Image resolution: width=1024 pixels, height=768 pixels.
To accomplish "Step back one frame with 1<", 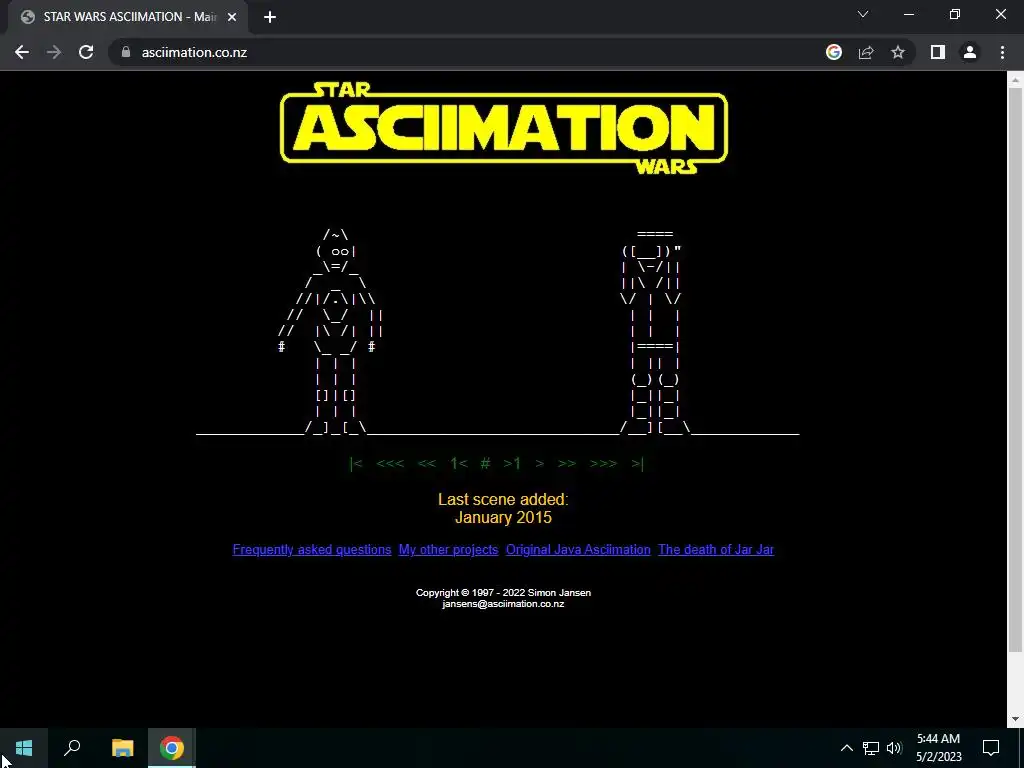I will (x=458, y=464).
